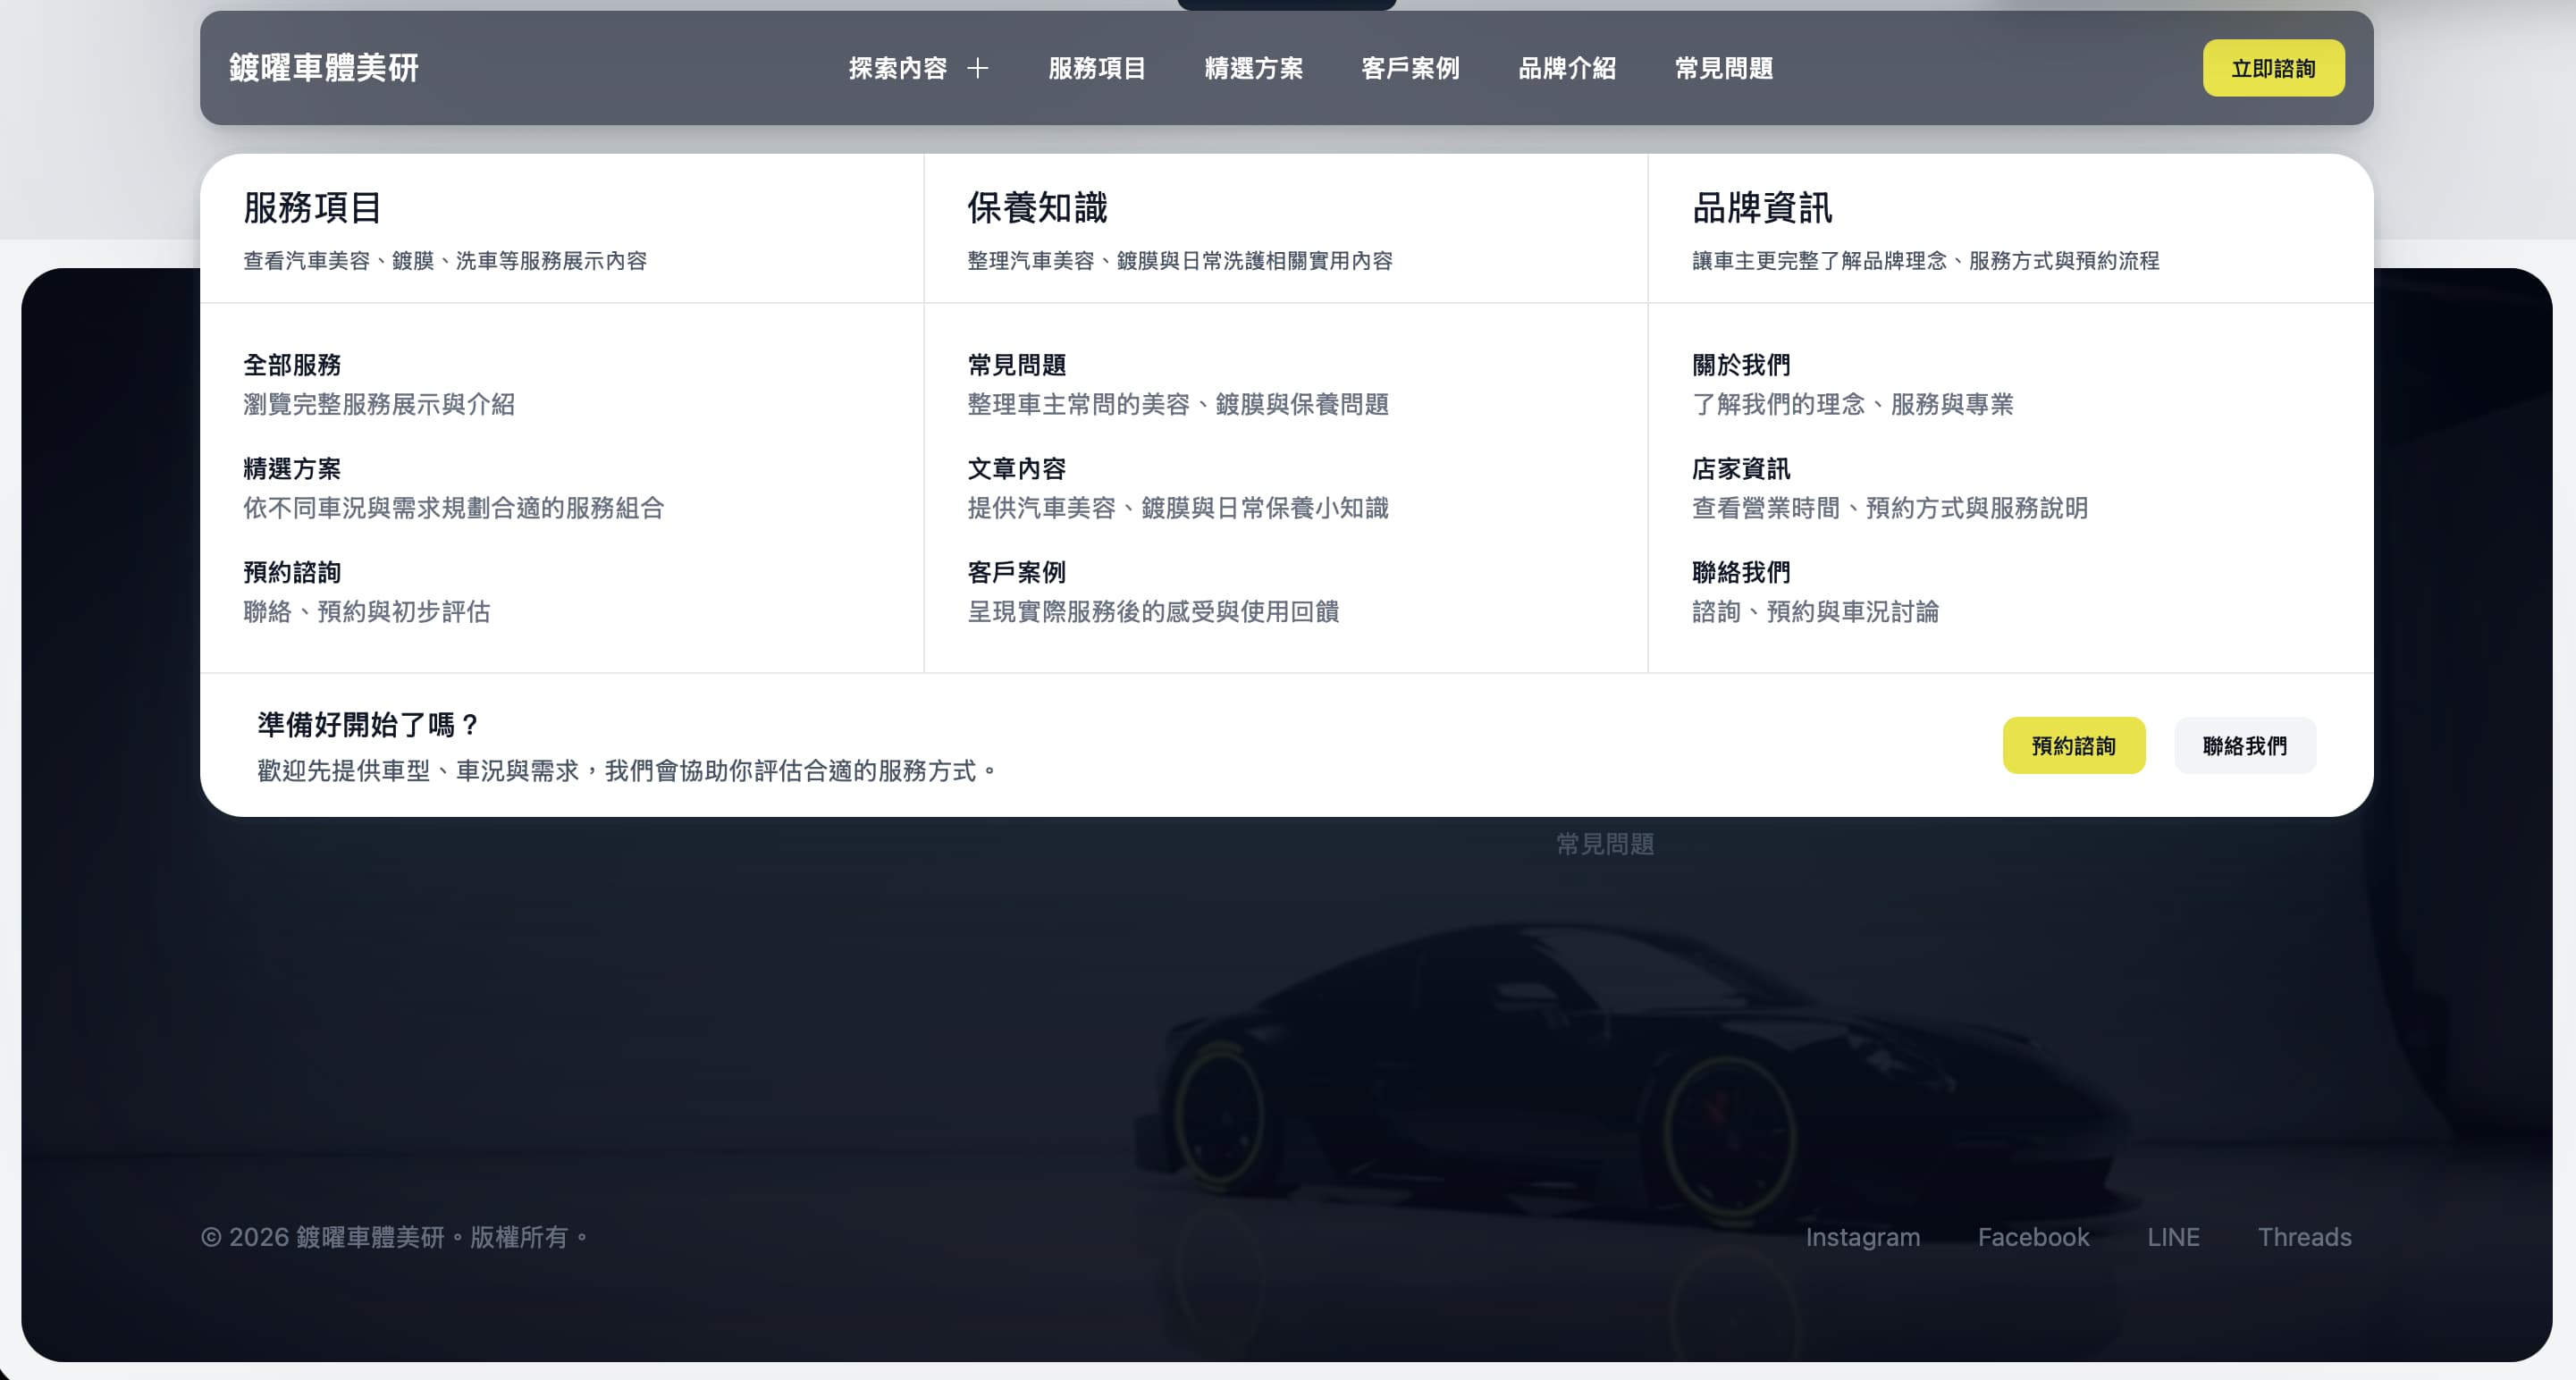
Task: Open the 探索內容 mega menu
Action: (x=918, y=68)
